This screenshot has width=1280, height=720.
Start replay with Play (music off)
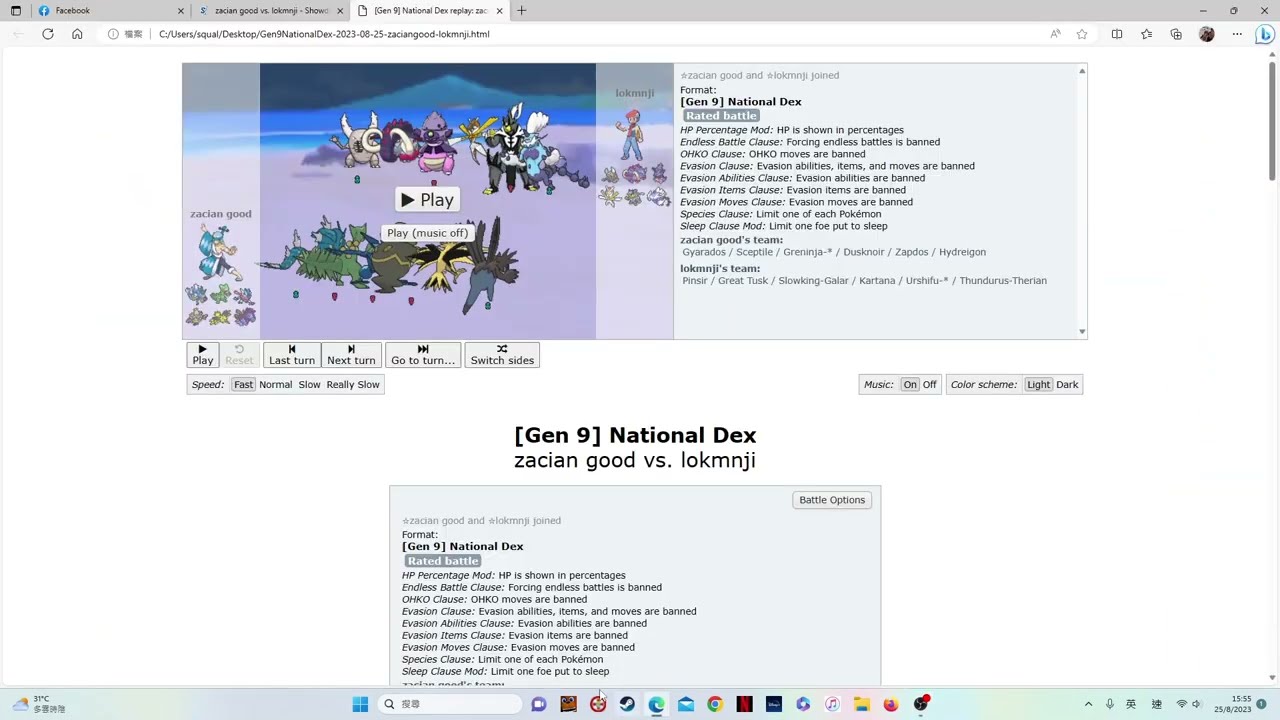point(427,233)
